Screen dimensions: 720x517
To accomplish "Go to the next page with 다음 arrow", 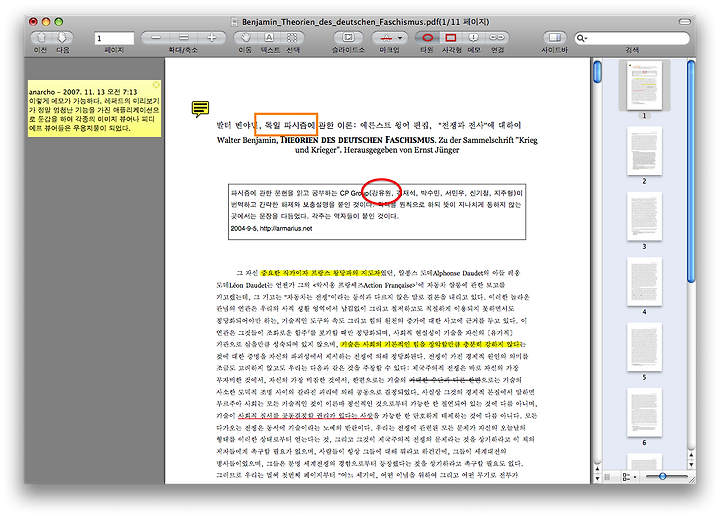I will [62, 37].
